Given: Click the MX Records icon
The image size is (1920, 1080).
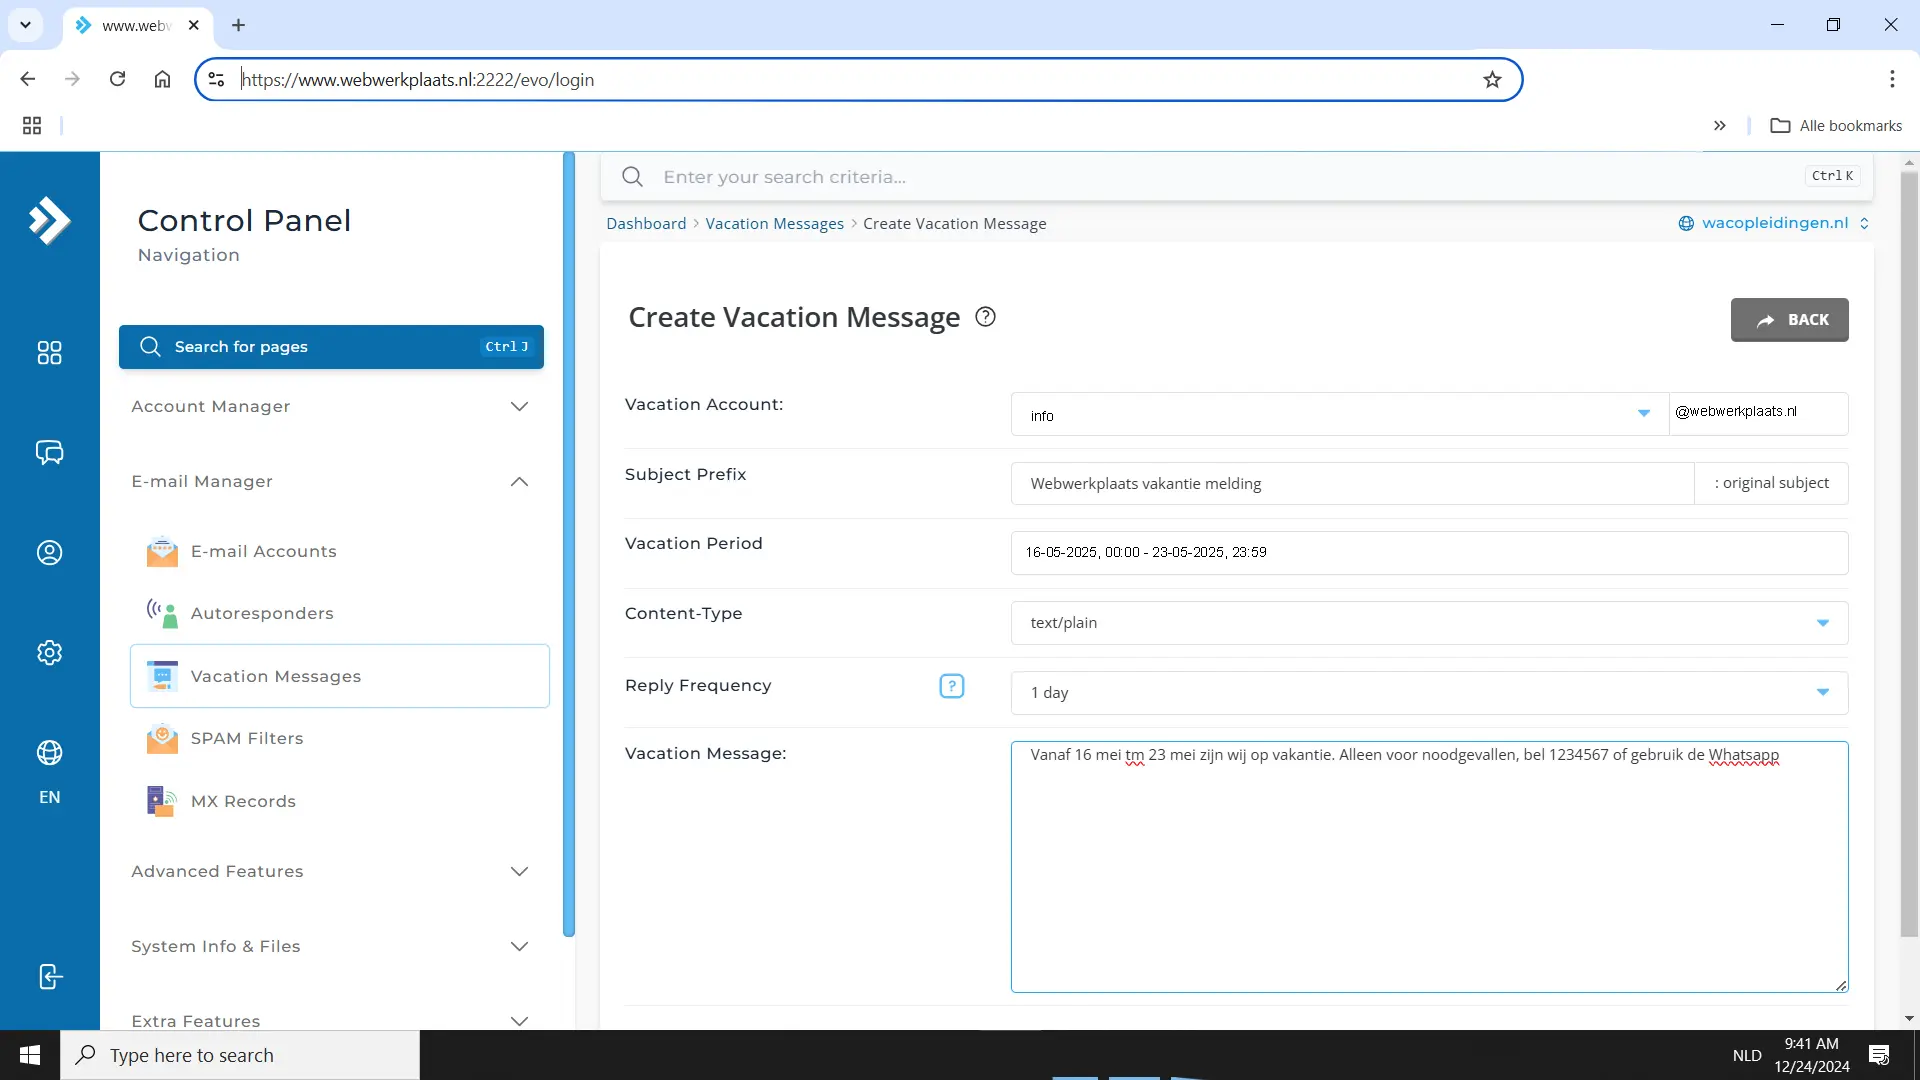Looking at the screenshot, I should point(162,800).
